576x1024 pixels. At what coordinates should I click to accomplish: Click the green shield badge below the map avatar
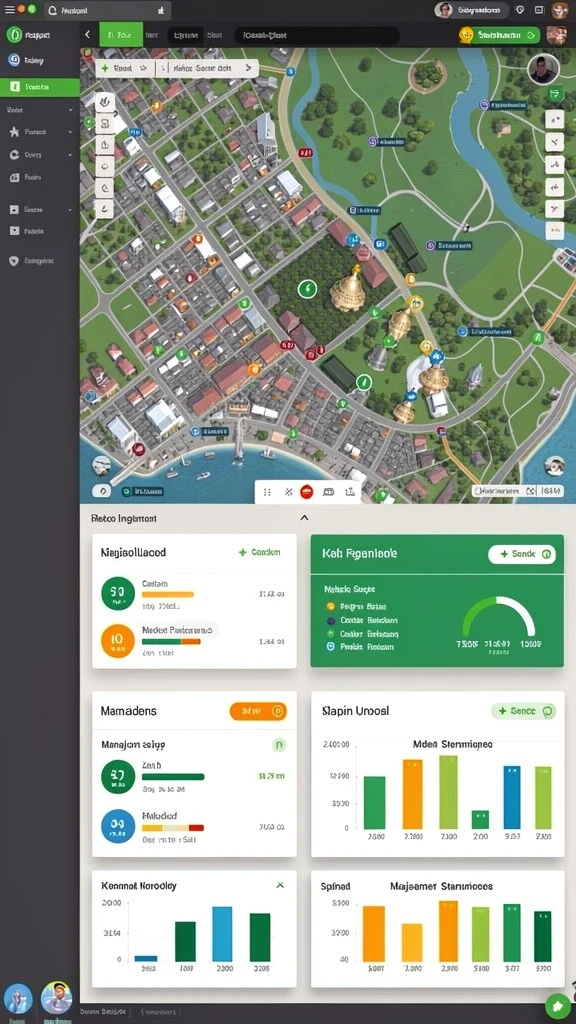(556, 93)
